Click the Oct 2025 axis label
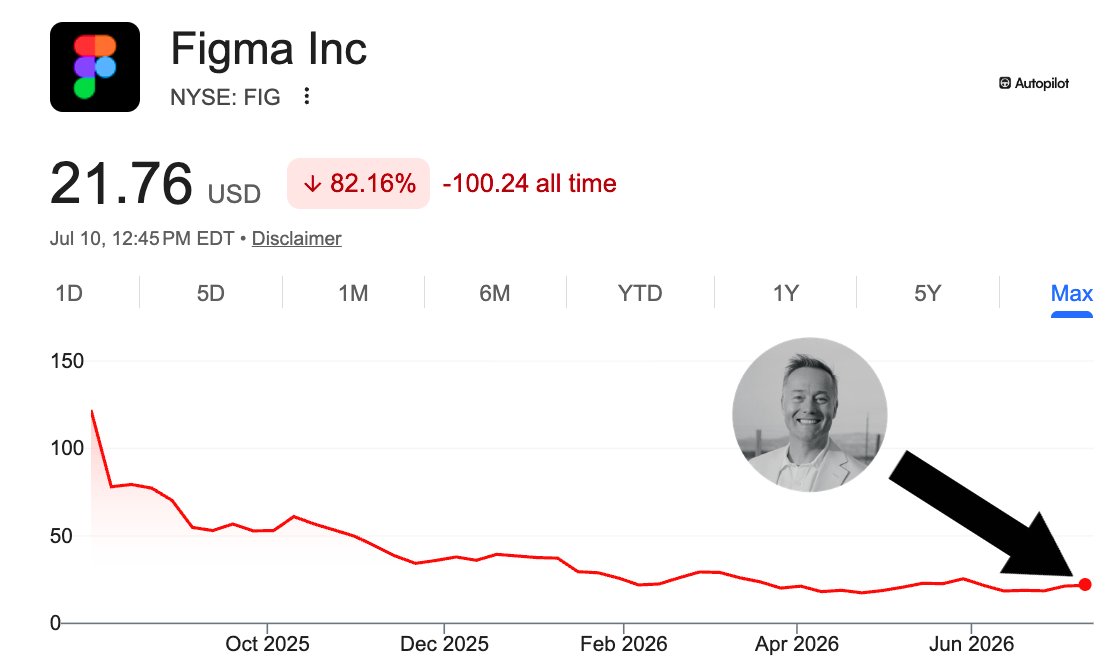The height and width of the screenshot is (672, 1116). point(267,644)
